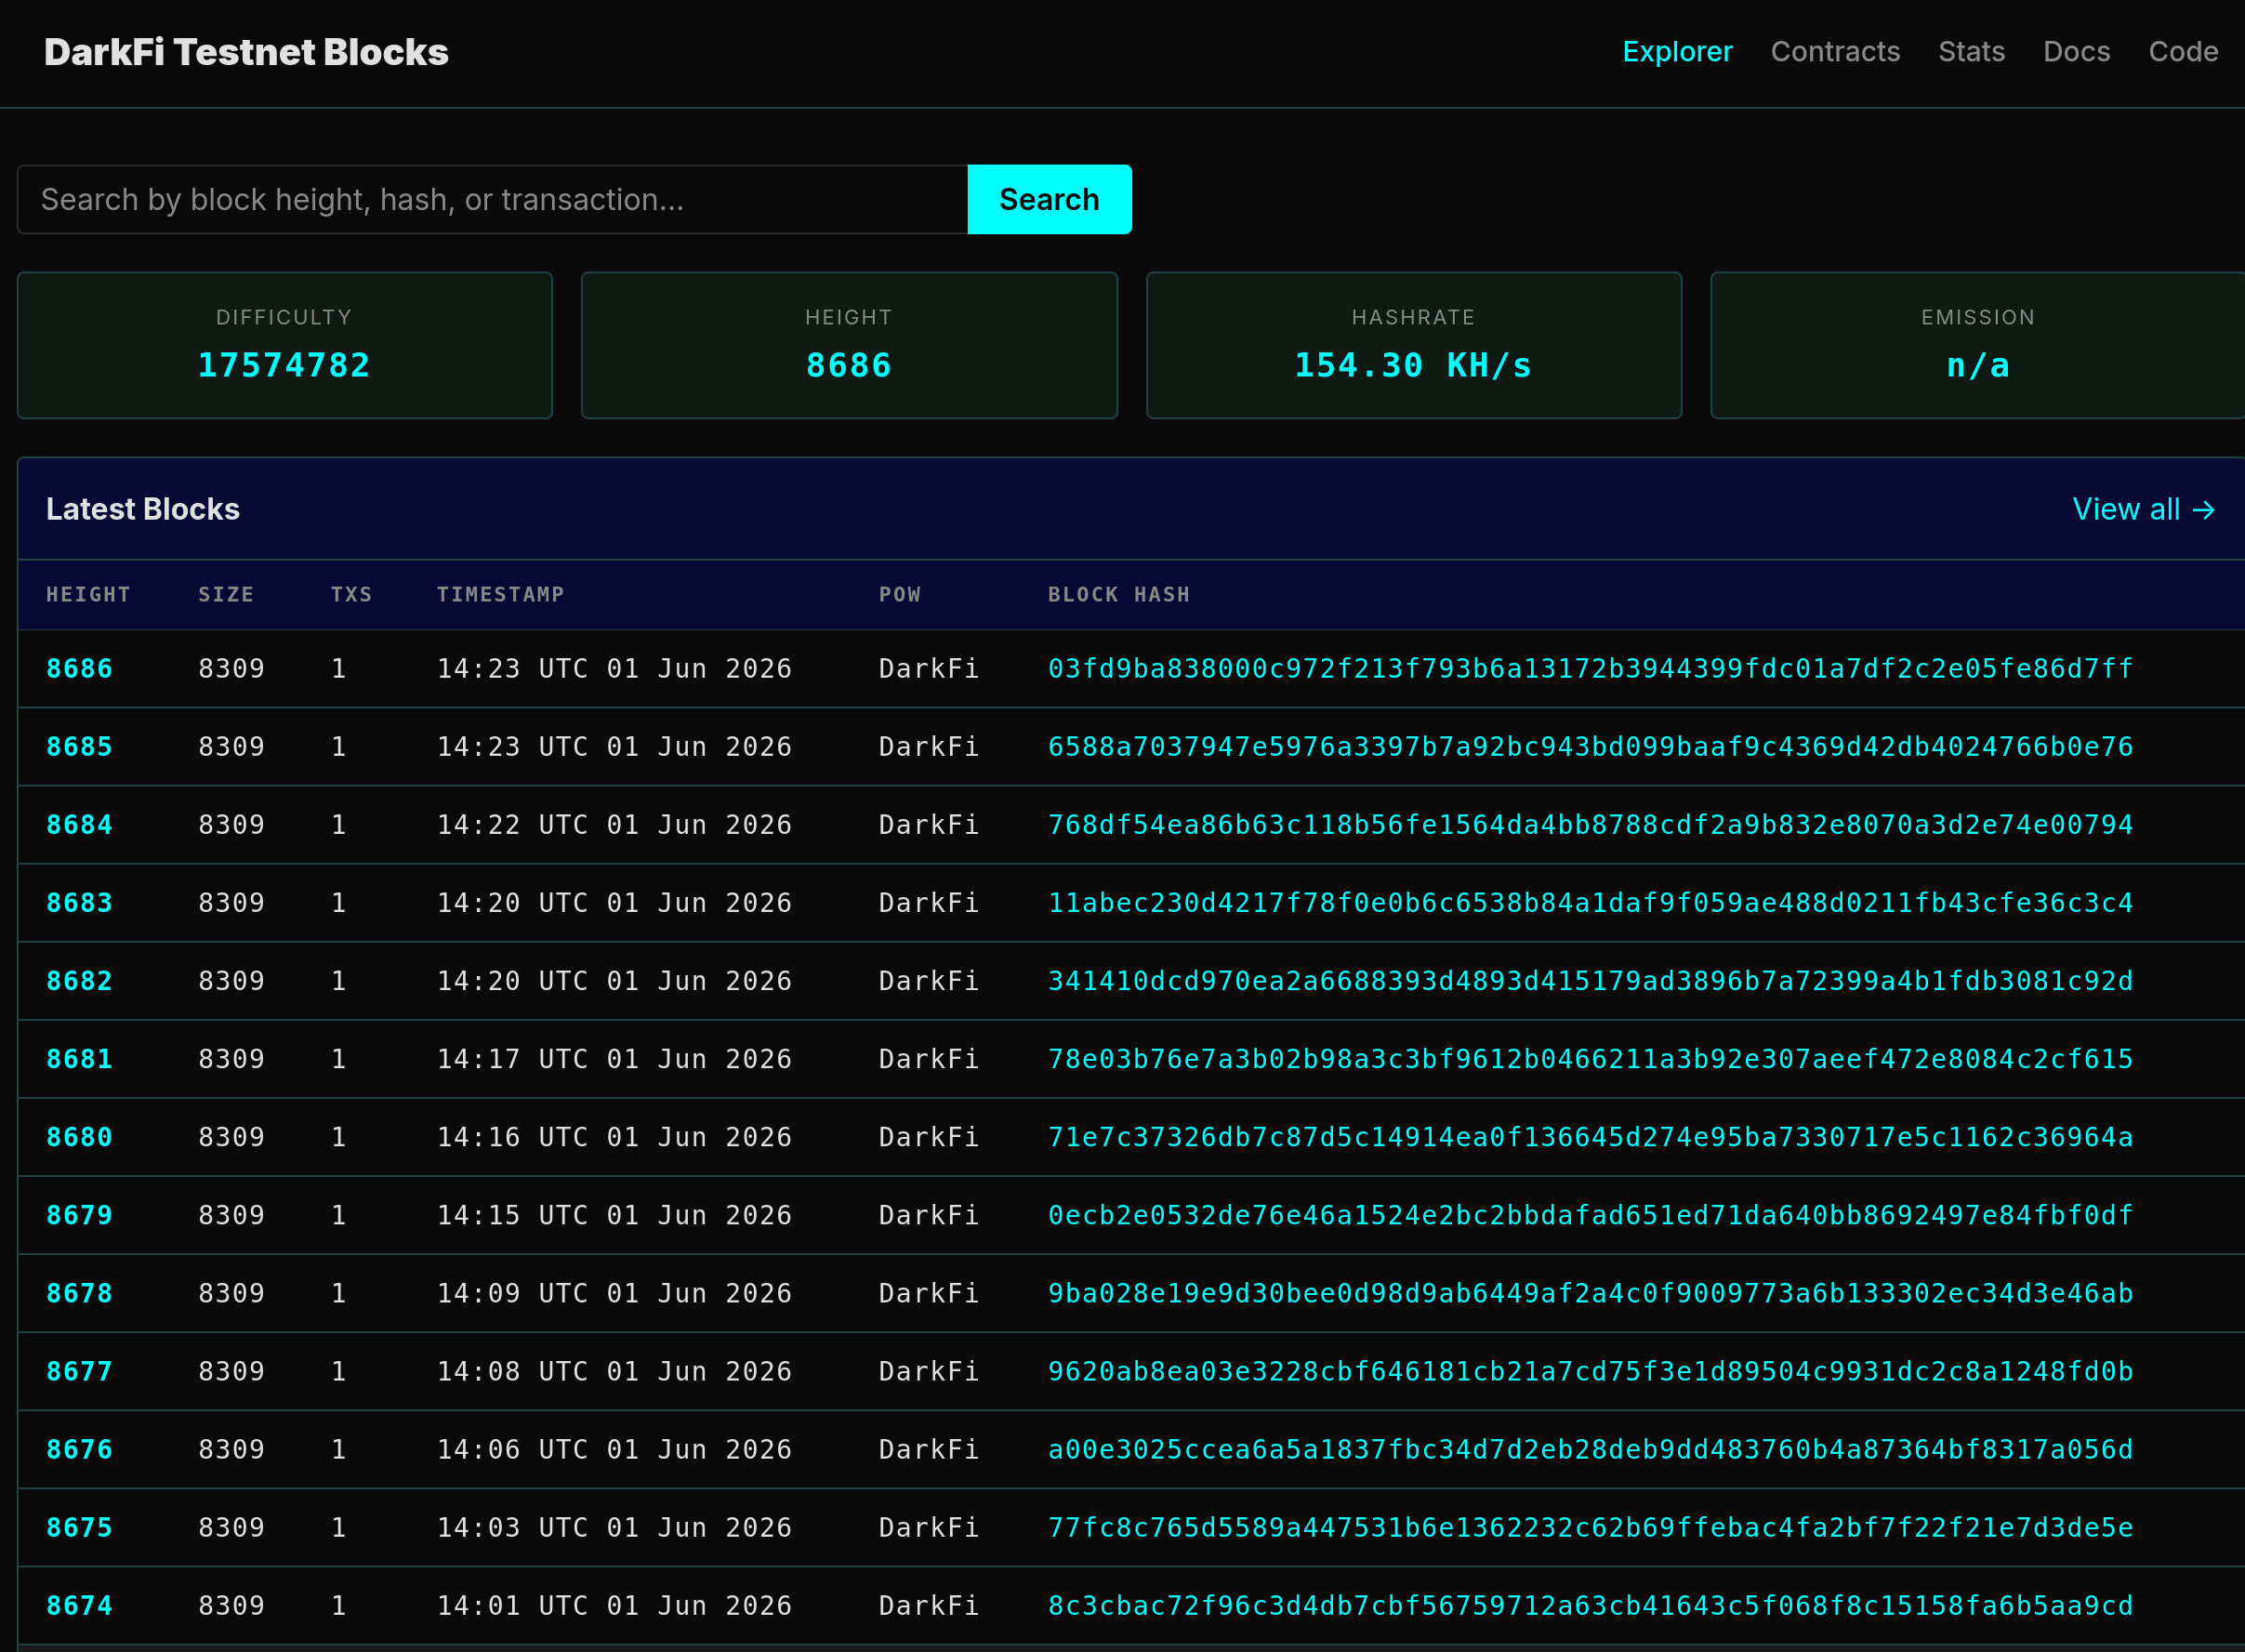This screenshot has width=2245, height=1652.
Task: Open block height 8681
Action: pyautogui.click(x=79, y=1059)
